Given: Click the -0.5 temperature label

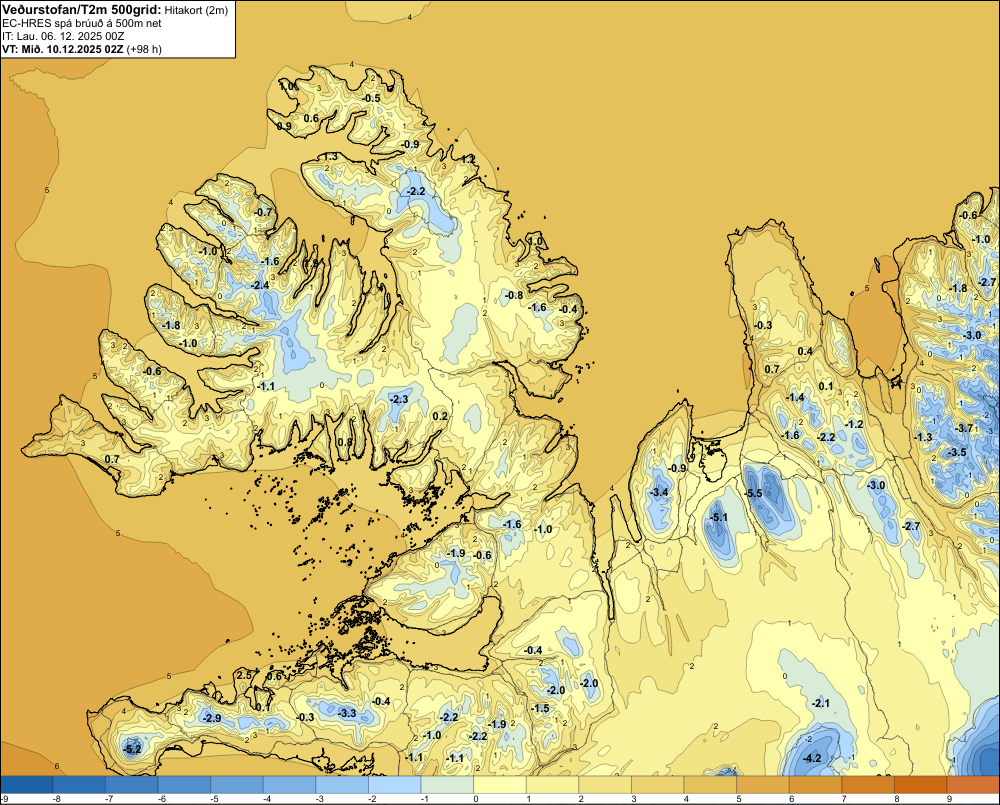Looking at the screenshot, I should 371,98.
